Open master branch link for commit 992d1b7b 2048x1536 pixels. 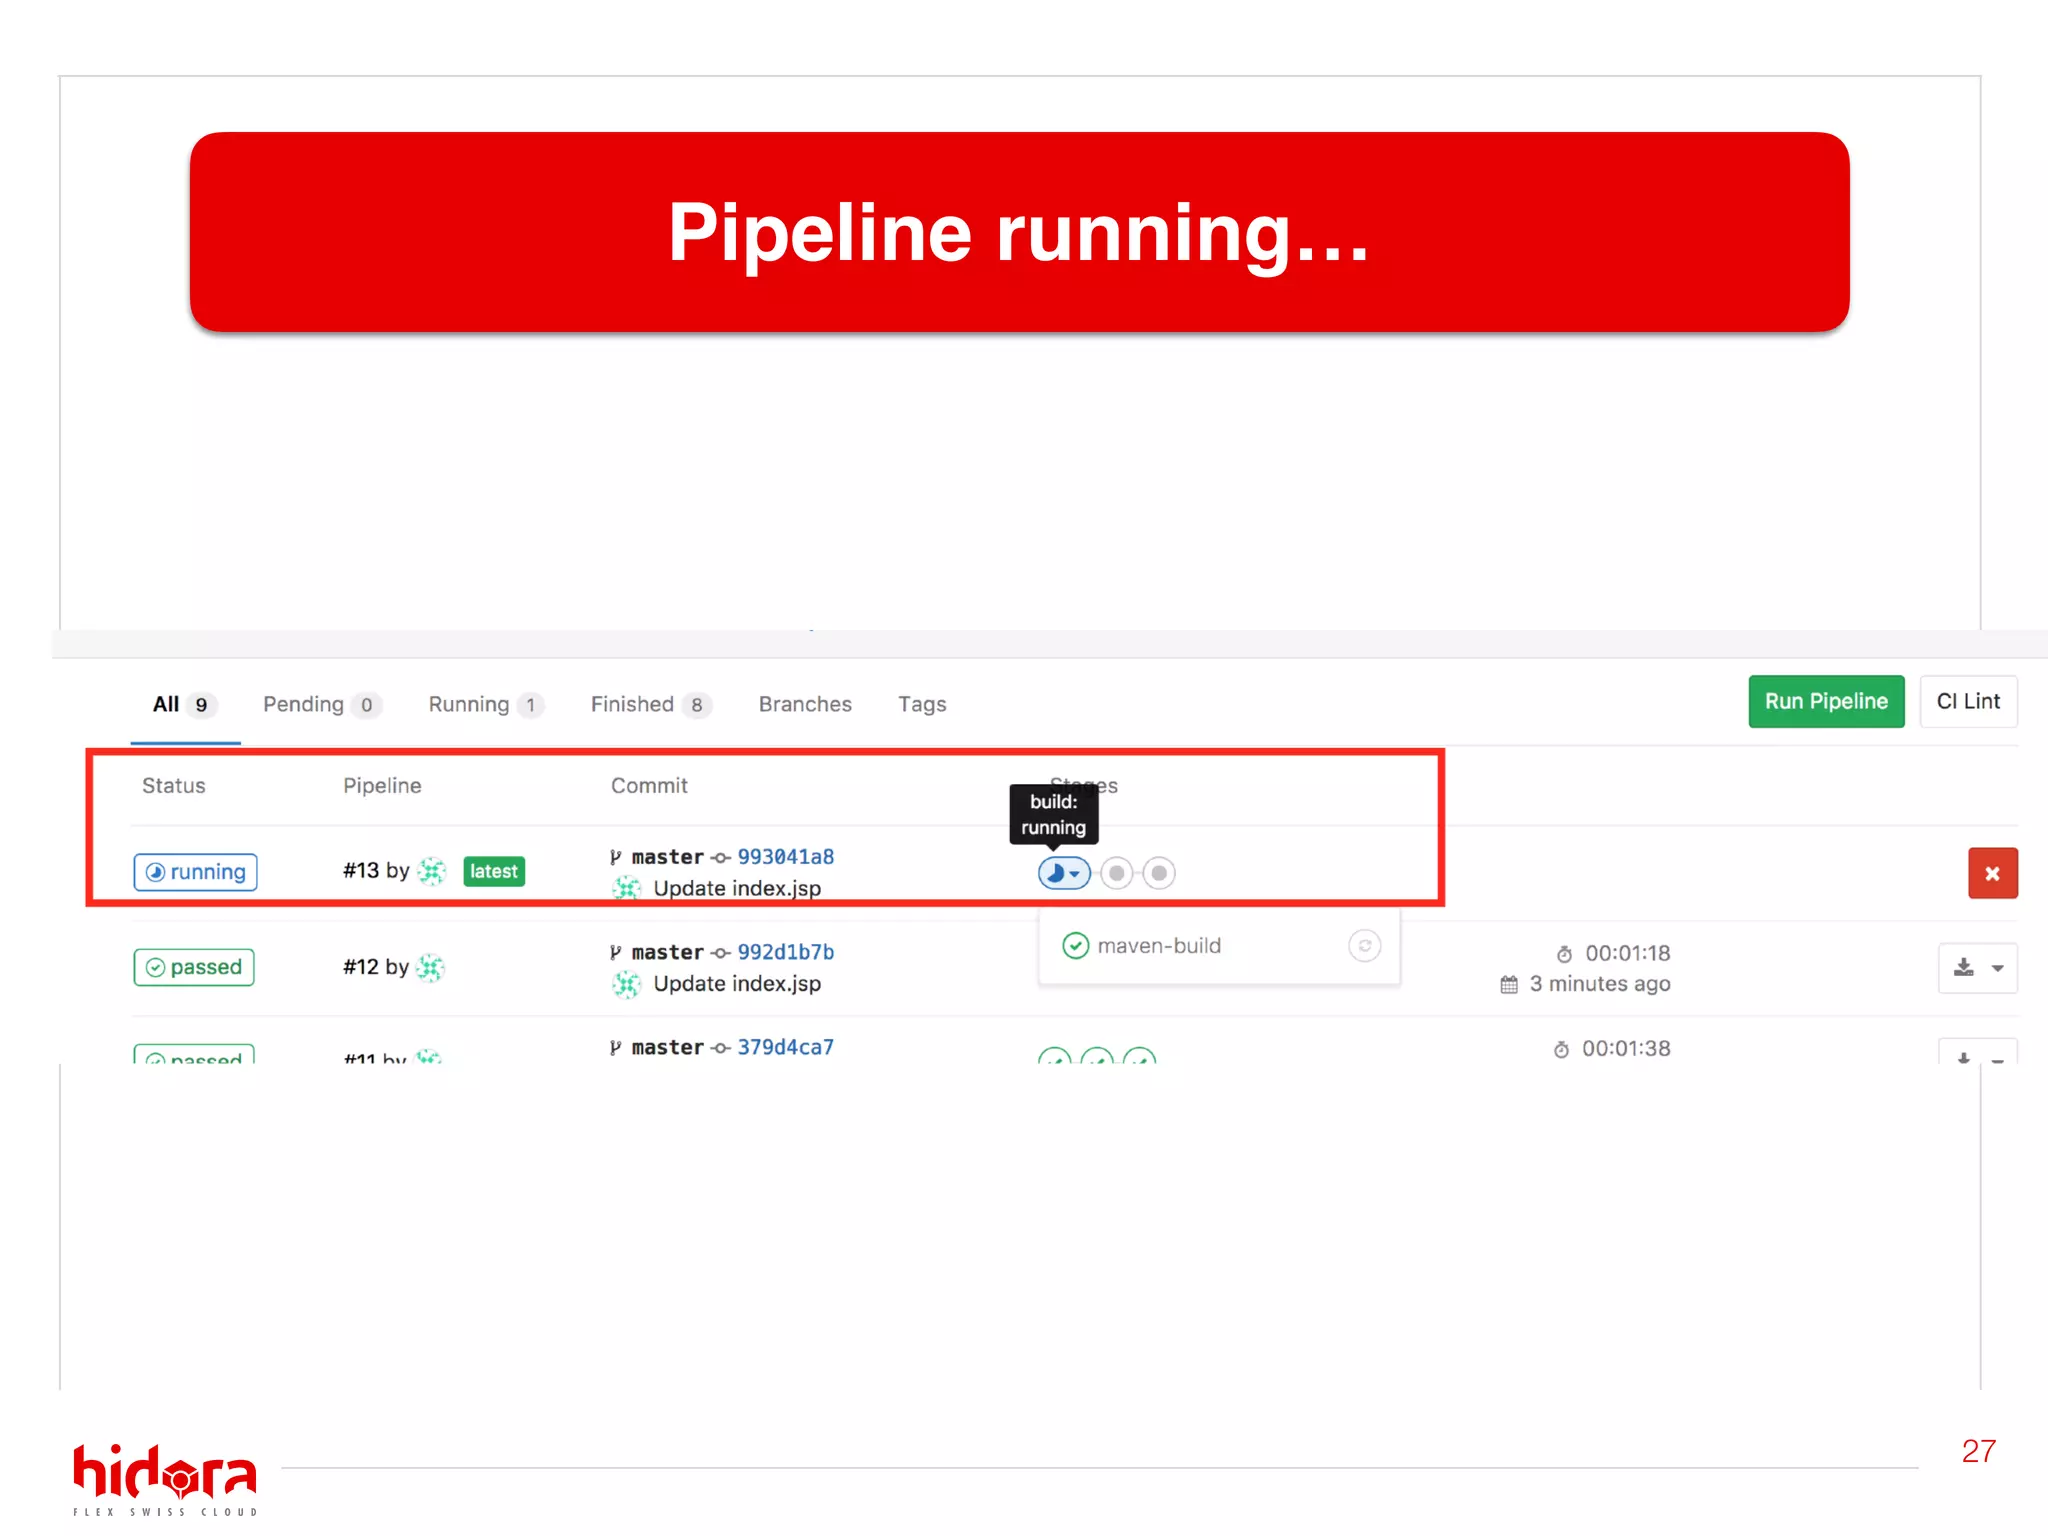coord(668,952)
